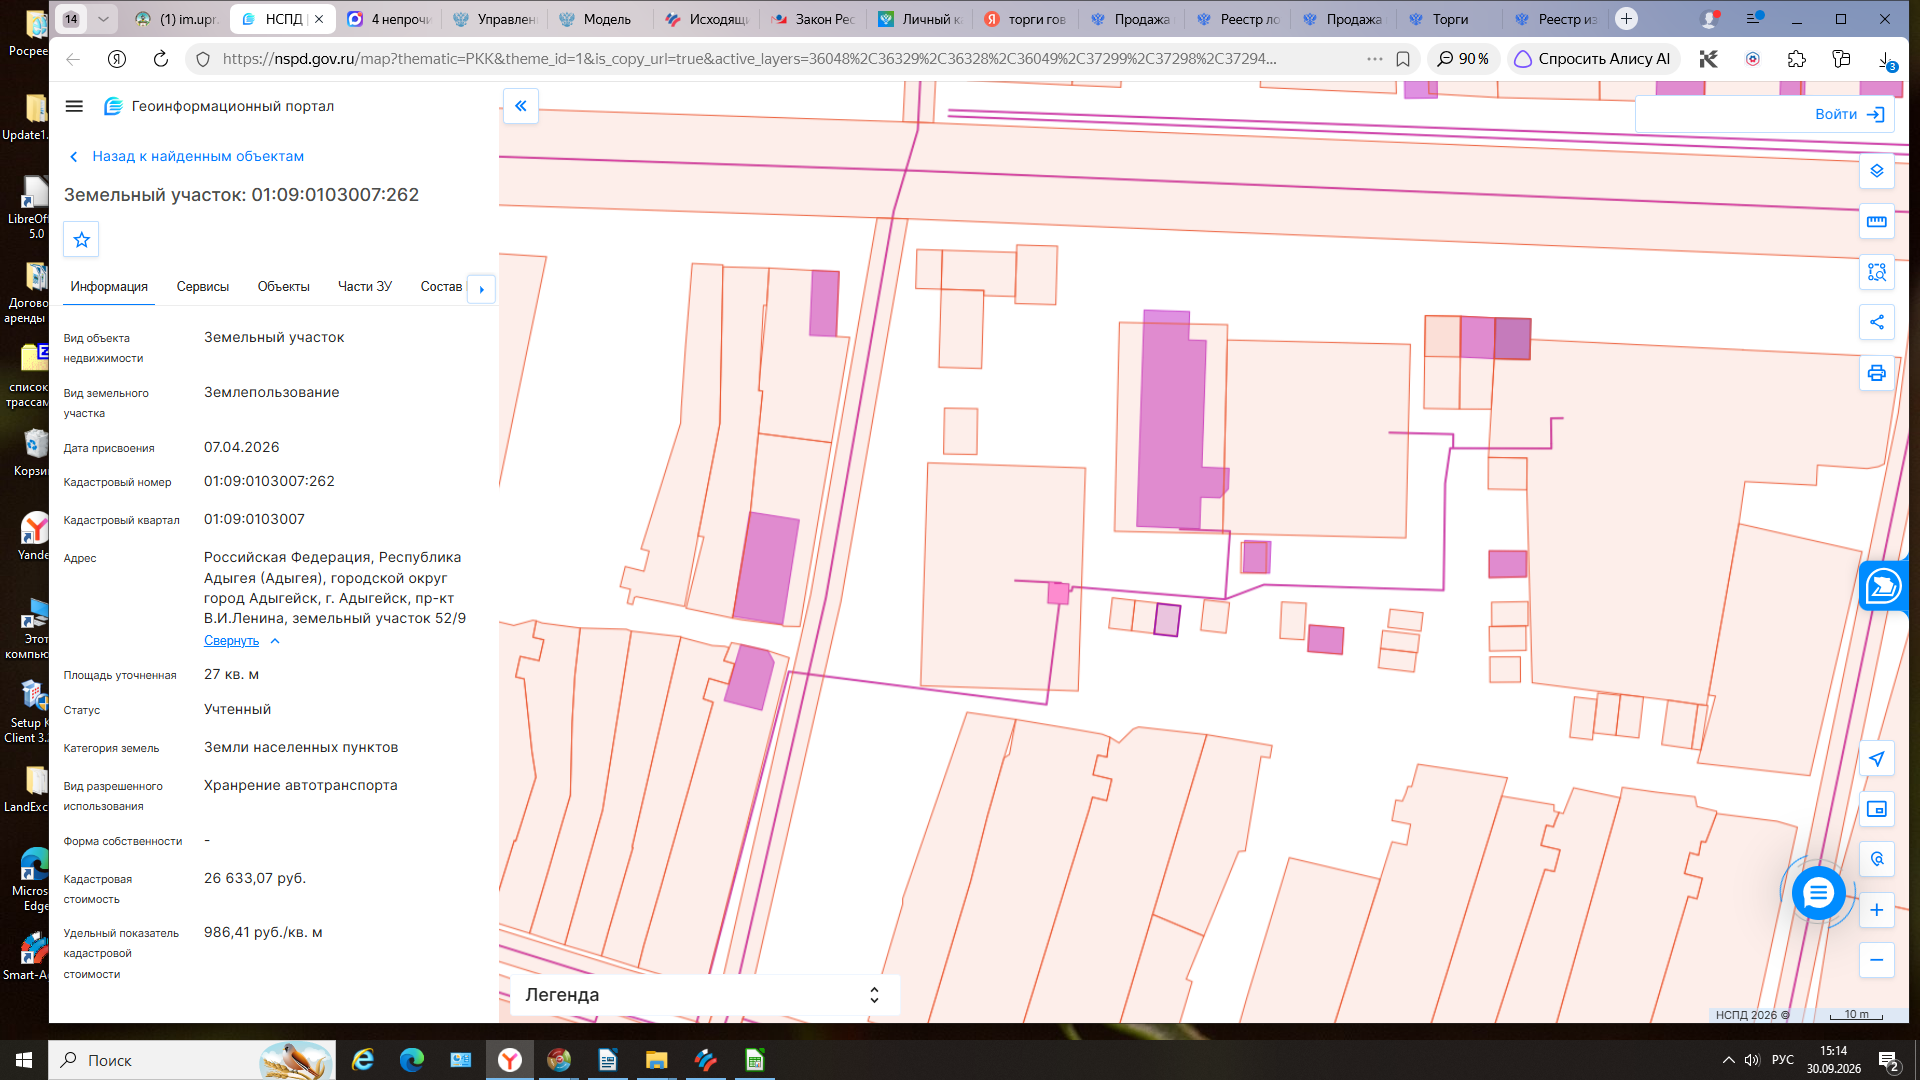Screen dimensions: 1920x1080
Task: Open the Торги browser tab
Action: [1450, 19]
